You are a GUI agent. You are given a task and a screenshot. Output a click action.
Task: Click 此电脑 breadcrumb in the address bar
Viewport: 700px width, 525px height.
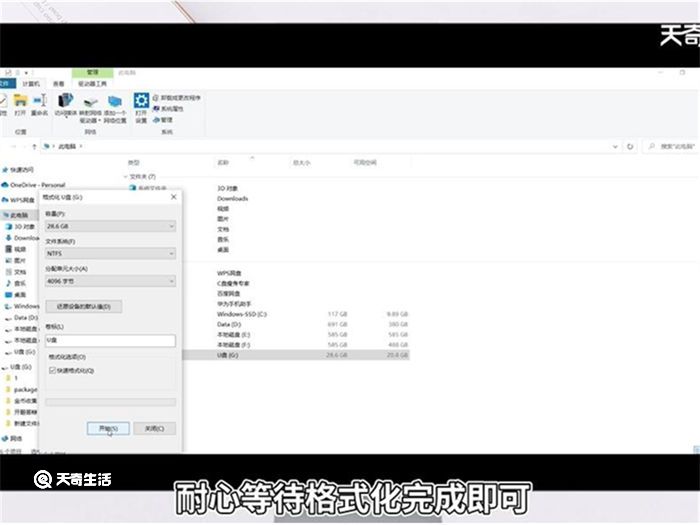click(67, 146)
